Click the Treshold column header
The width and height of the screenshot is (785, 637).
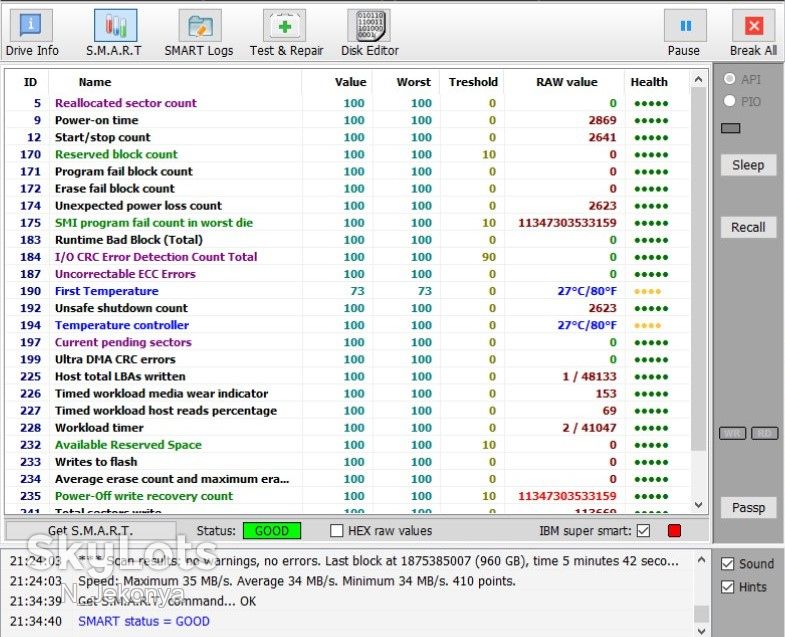(473, 82)
